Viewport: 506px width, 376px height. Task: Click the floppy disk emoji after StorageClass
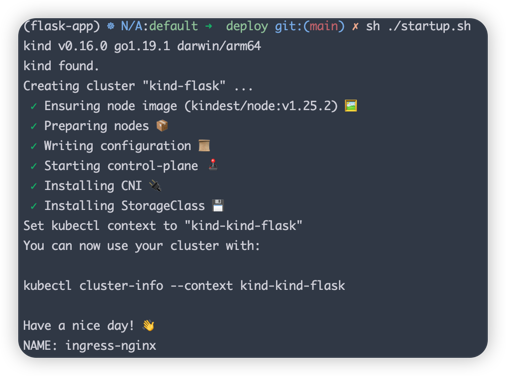(x=218, y=206)
